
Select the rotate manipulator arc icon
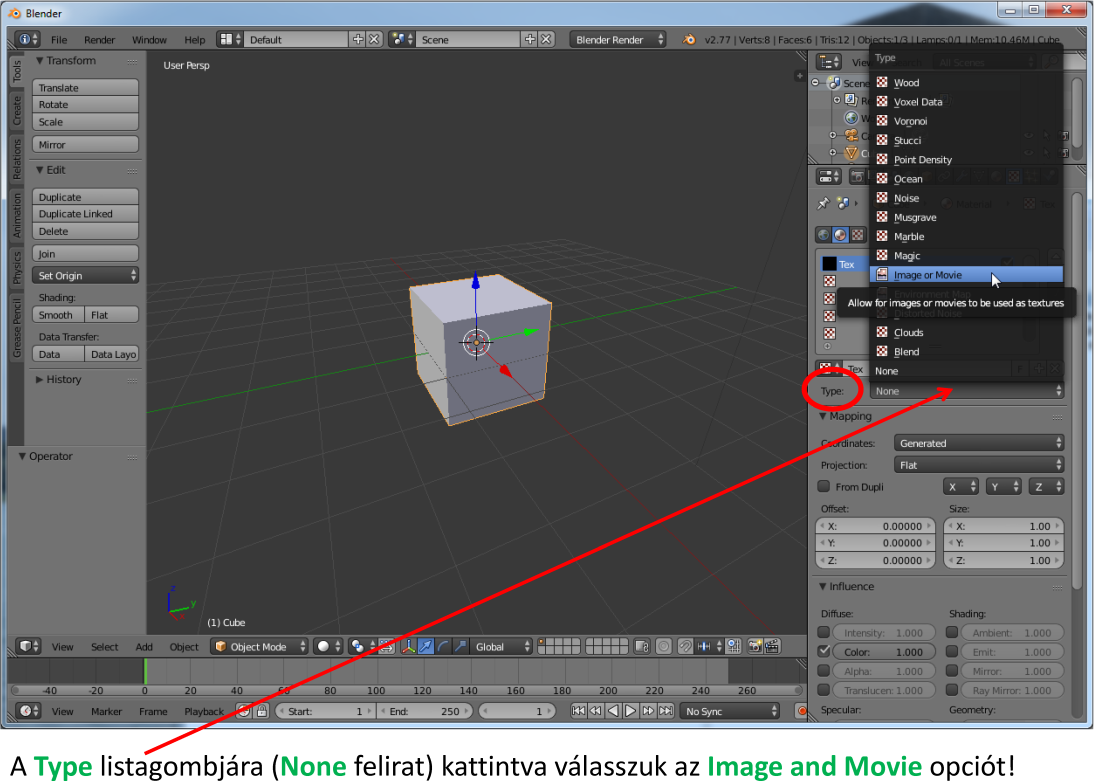coord(442,647)
